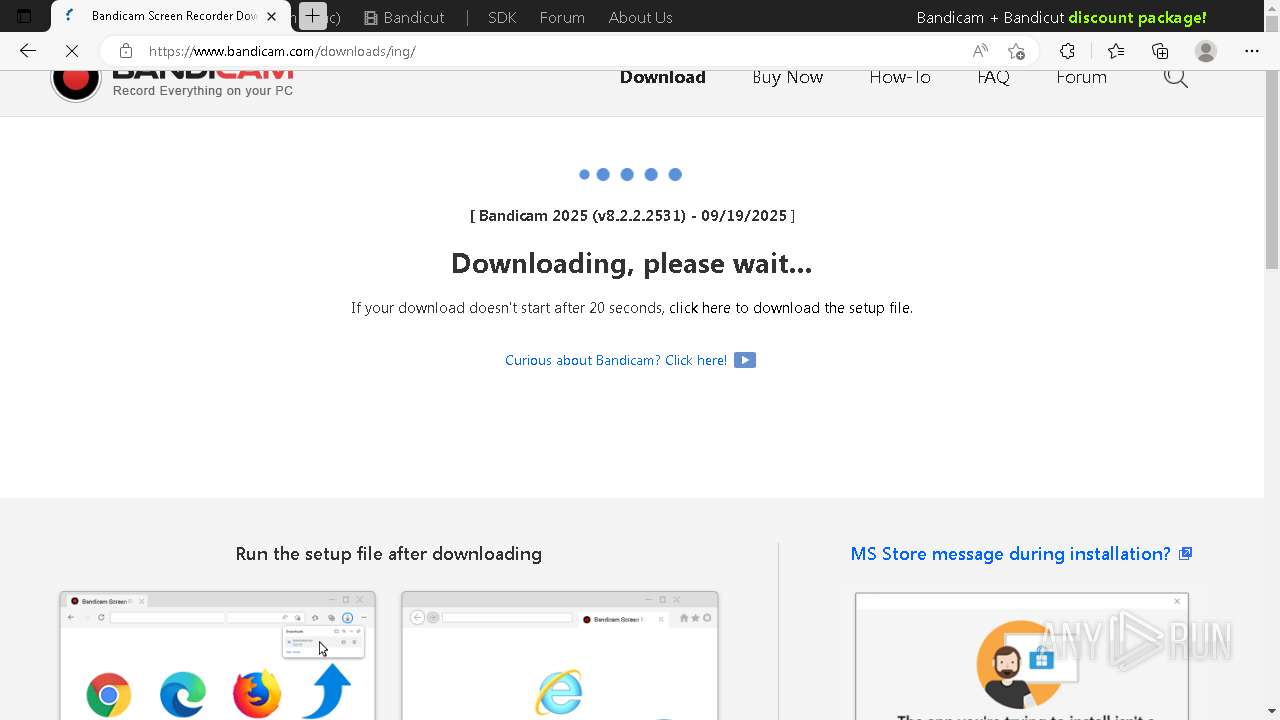Click the blue loading dots progress indicator
The height and width of the screenshot is (720, 1280).
(x=630, y=174)
